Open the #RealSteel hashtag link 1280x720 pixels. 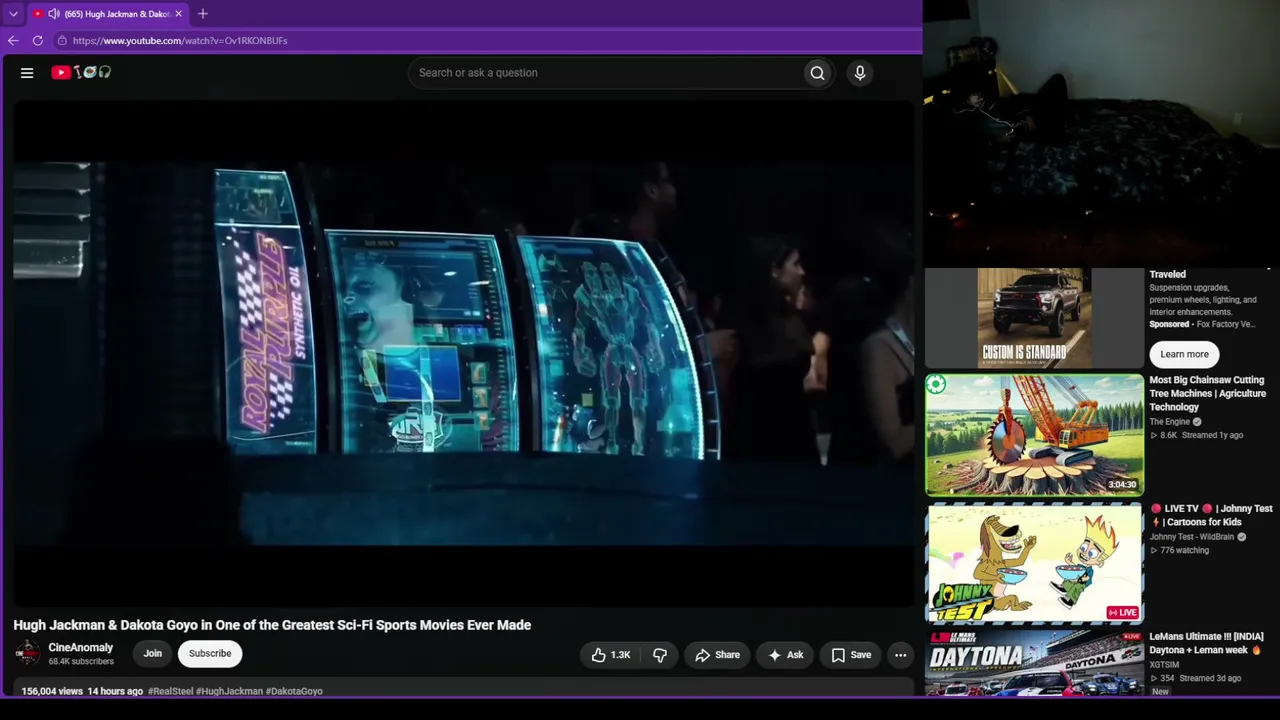point(170,691)
